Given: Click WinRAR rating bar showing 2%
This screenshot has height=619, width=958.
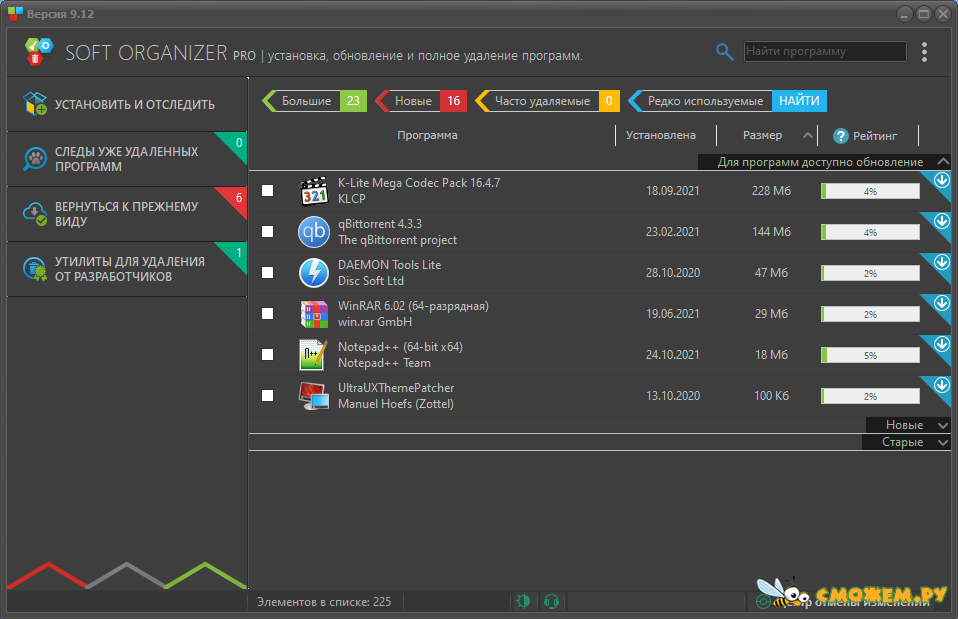Looking at the screenshot, I should coord(870,314).
